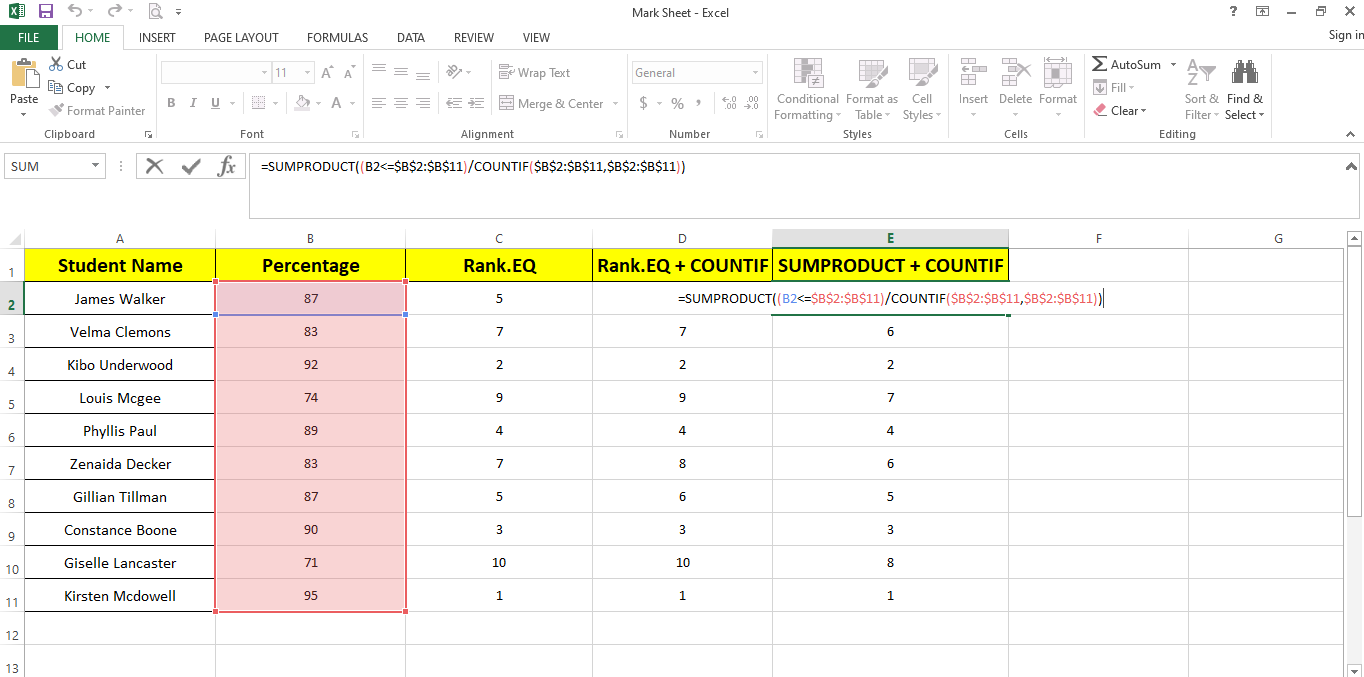Cancel formula entry with the X button
1364x677 pixels.
click(155, 166)
